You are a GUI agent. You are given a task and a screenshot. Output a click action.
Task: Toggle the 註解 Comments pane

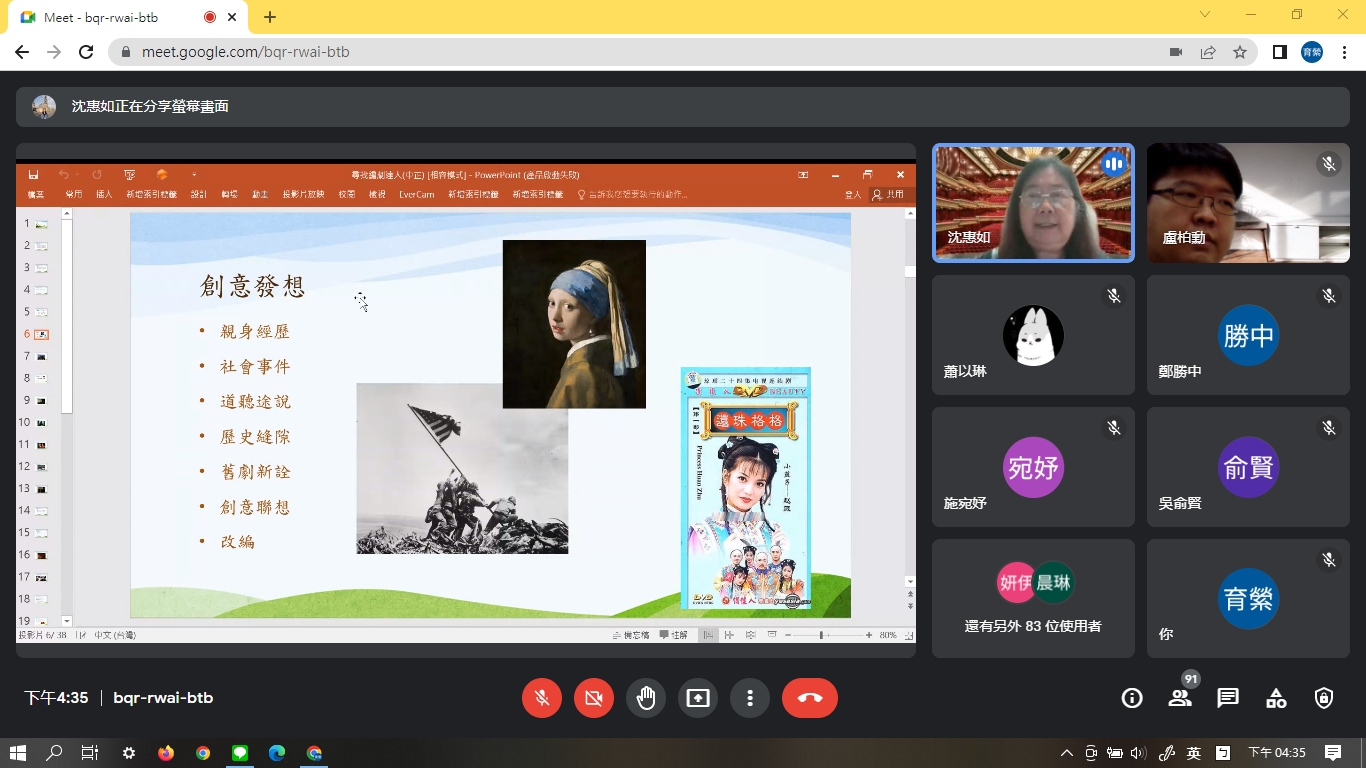(674, 635)
